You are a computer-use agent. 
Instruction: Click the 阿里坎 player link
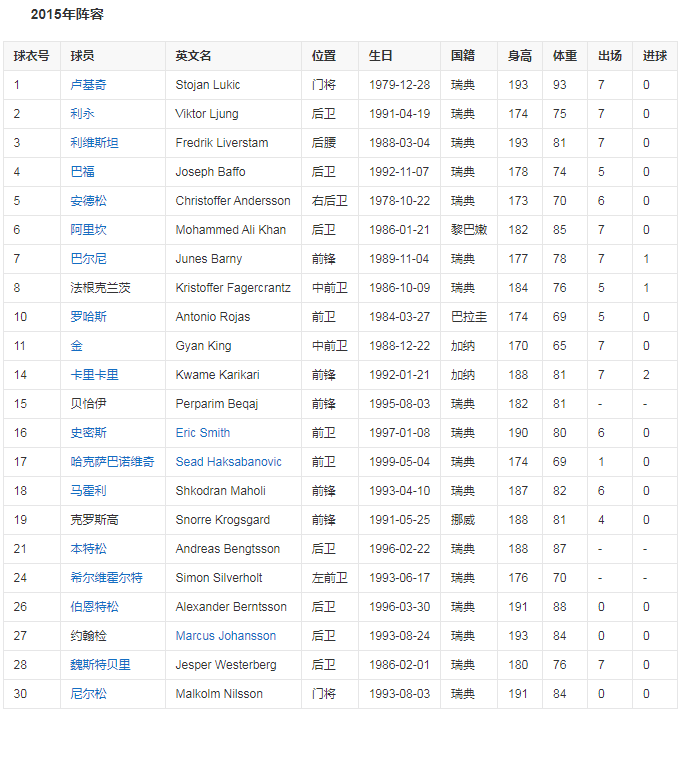coord(88,230)
